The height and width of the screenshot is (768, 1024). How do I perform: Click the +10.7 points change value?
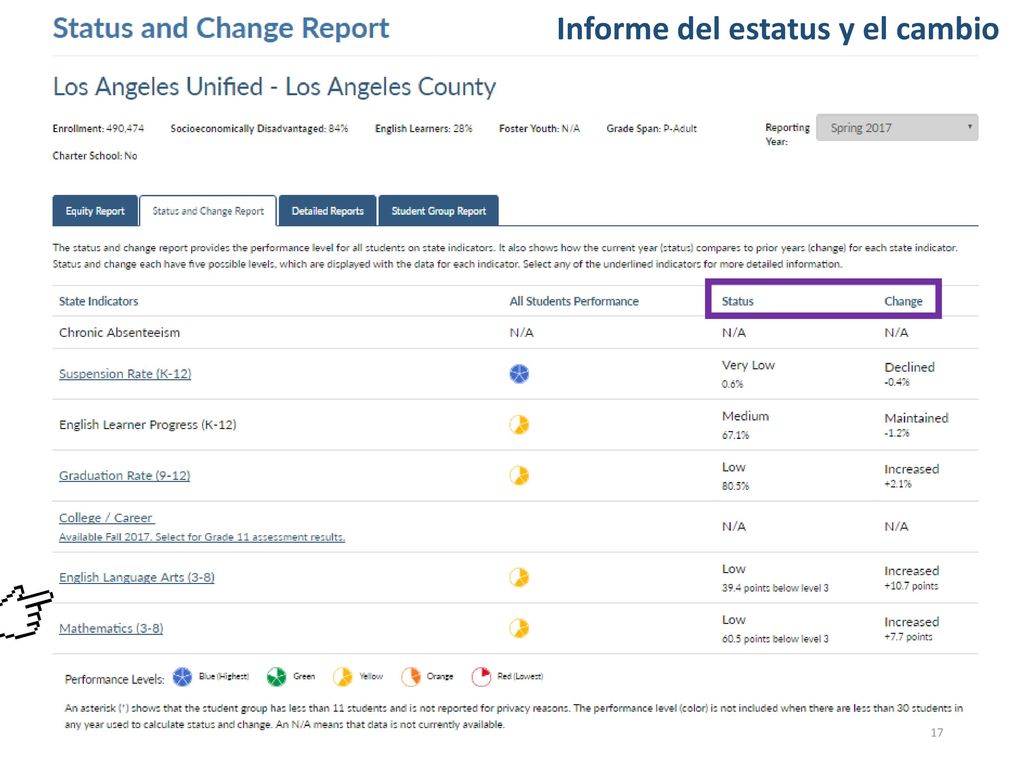[x=911, y=586]
